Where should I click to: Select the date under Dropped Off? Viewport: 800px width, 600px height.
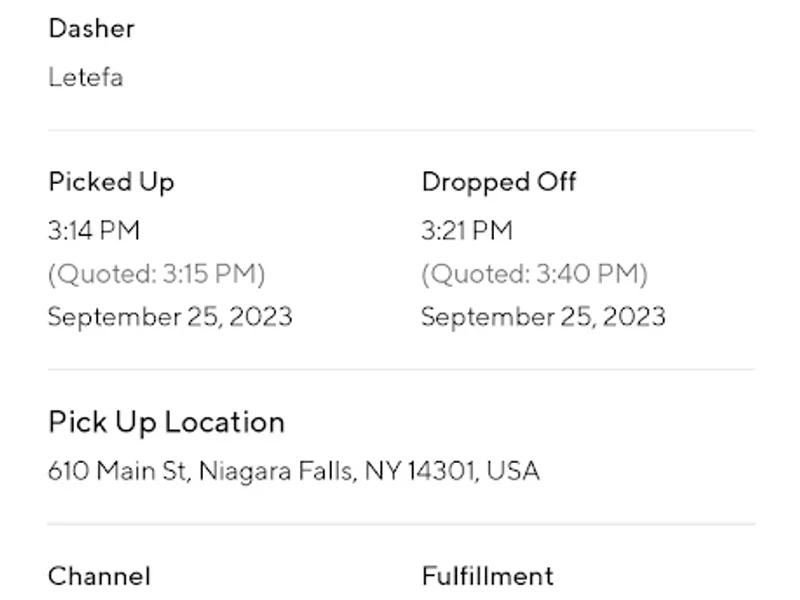pos(543,317)
